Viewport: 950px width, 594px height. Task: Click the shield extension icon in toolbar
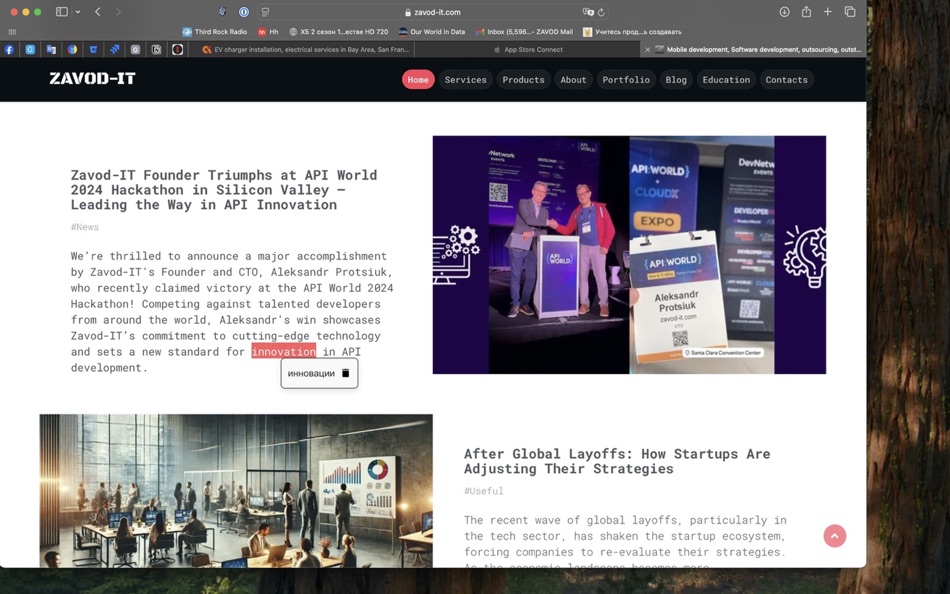click(x=222, y=12)
